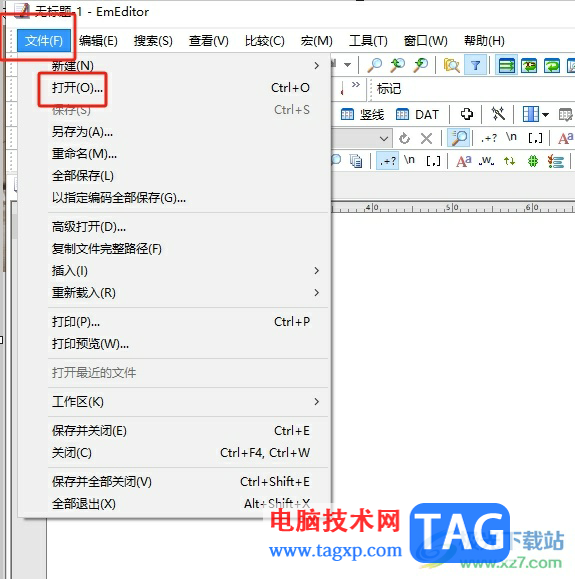Click the Find Previous magnifier icon
575x579 pixels.
(397, 65)
